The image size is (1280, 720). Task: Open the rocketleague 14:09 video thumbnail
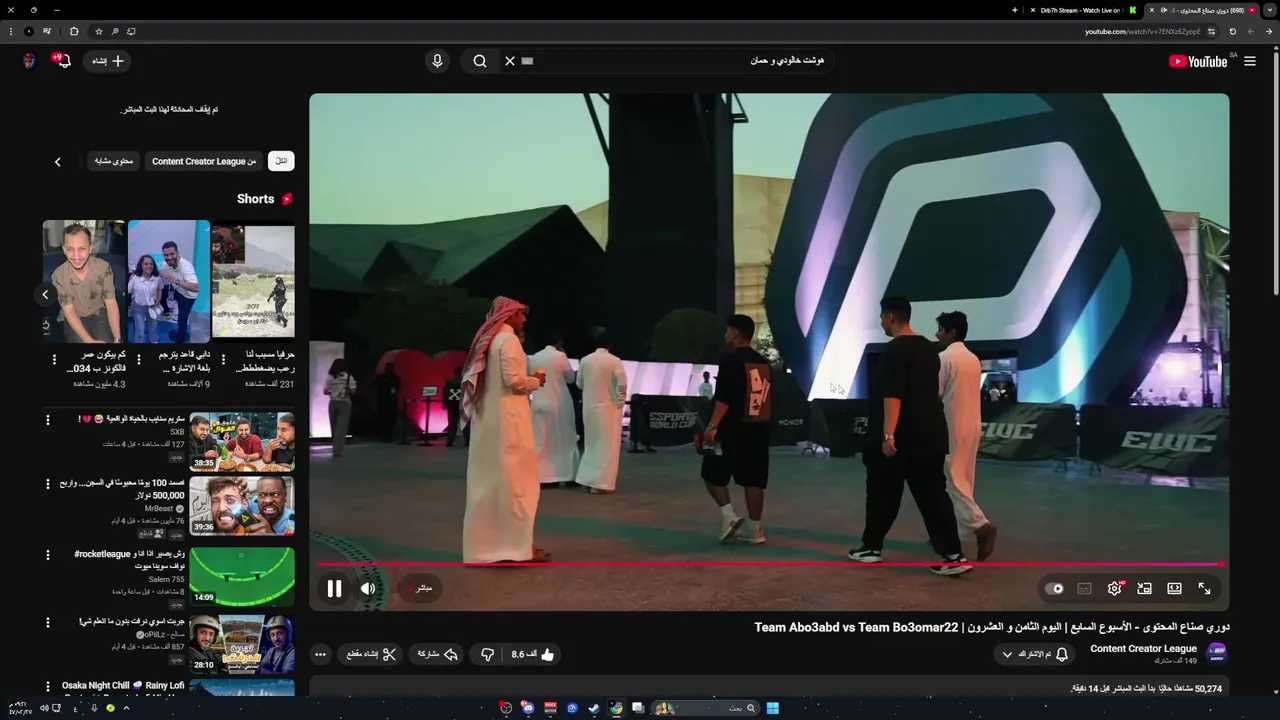[x=242, y=576]
